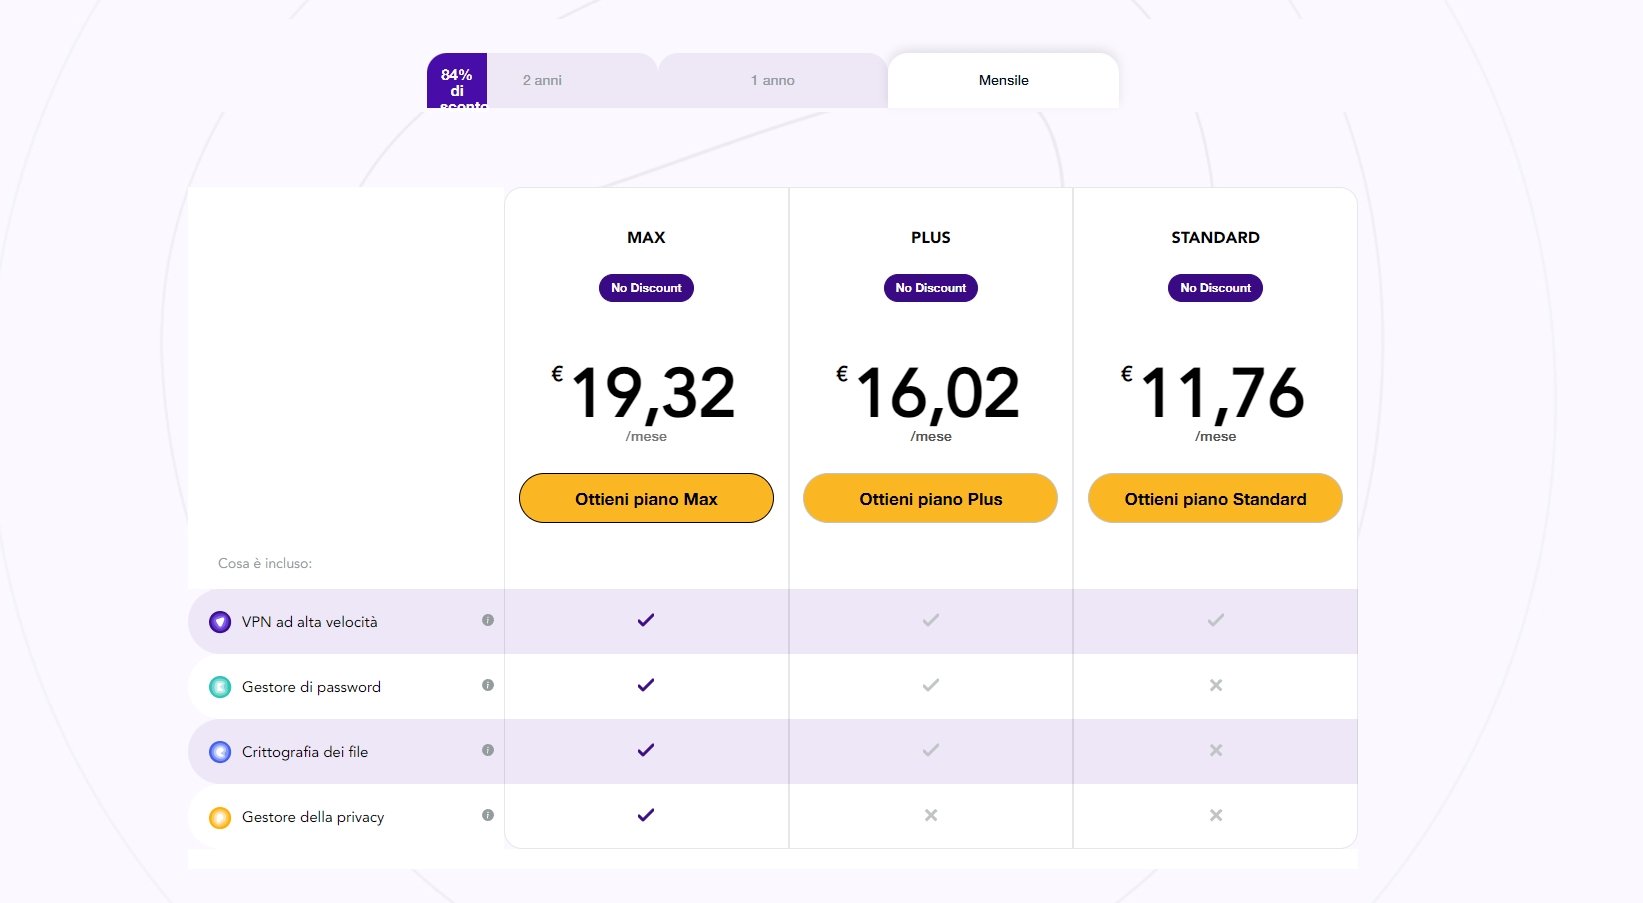
Task: Click the VPN ad alta velocità label
Action: [310, 622]
